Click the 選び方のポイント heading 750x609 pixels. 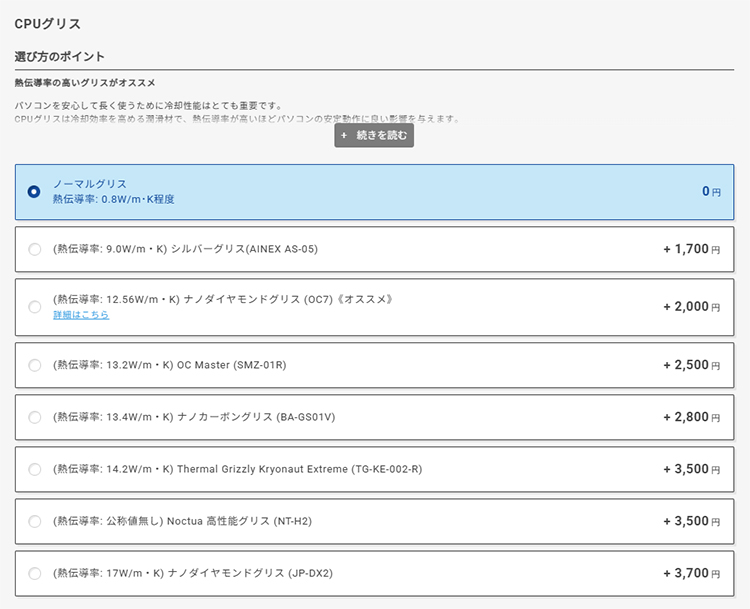click(x=60, y=57)
